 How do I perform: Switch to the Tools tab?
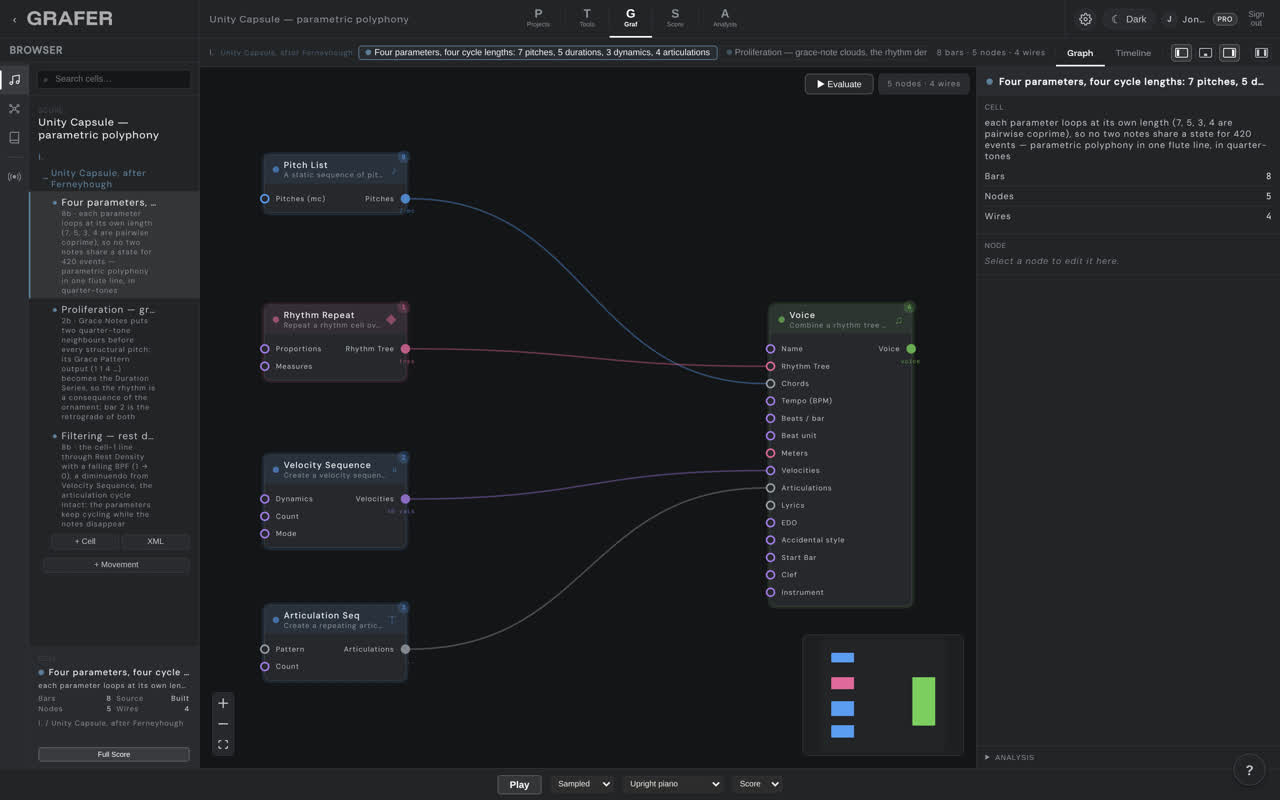point(587,18)
